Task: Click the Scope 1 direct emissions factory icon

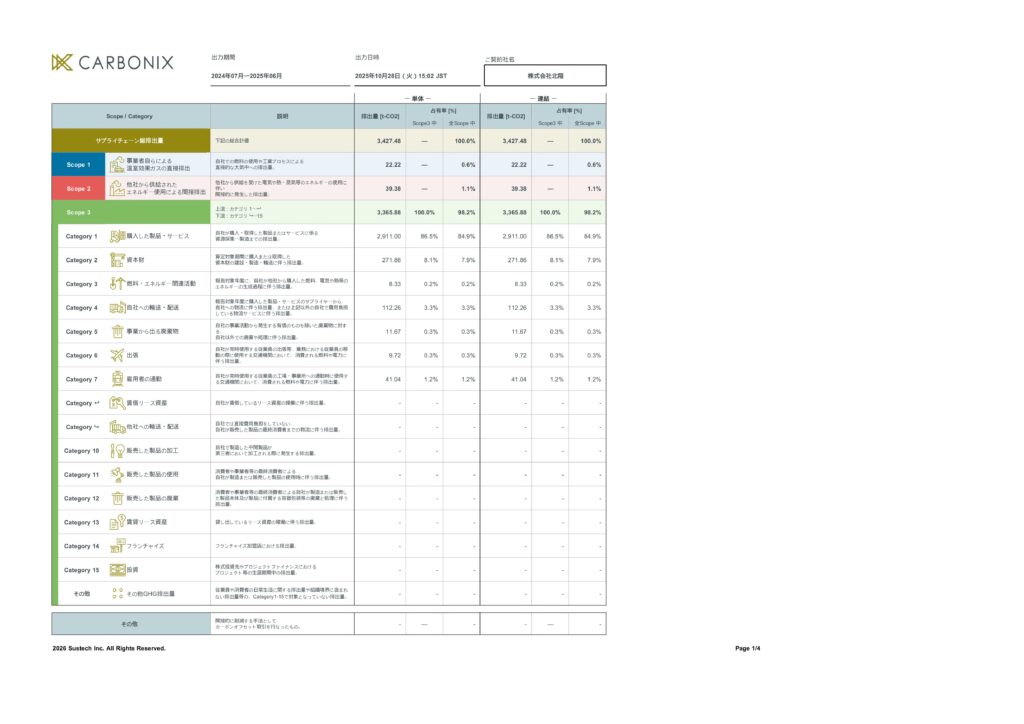Action: point(117,164)
